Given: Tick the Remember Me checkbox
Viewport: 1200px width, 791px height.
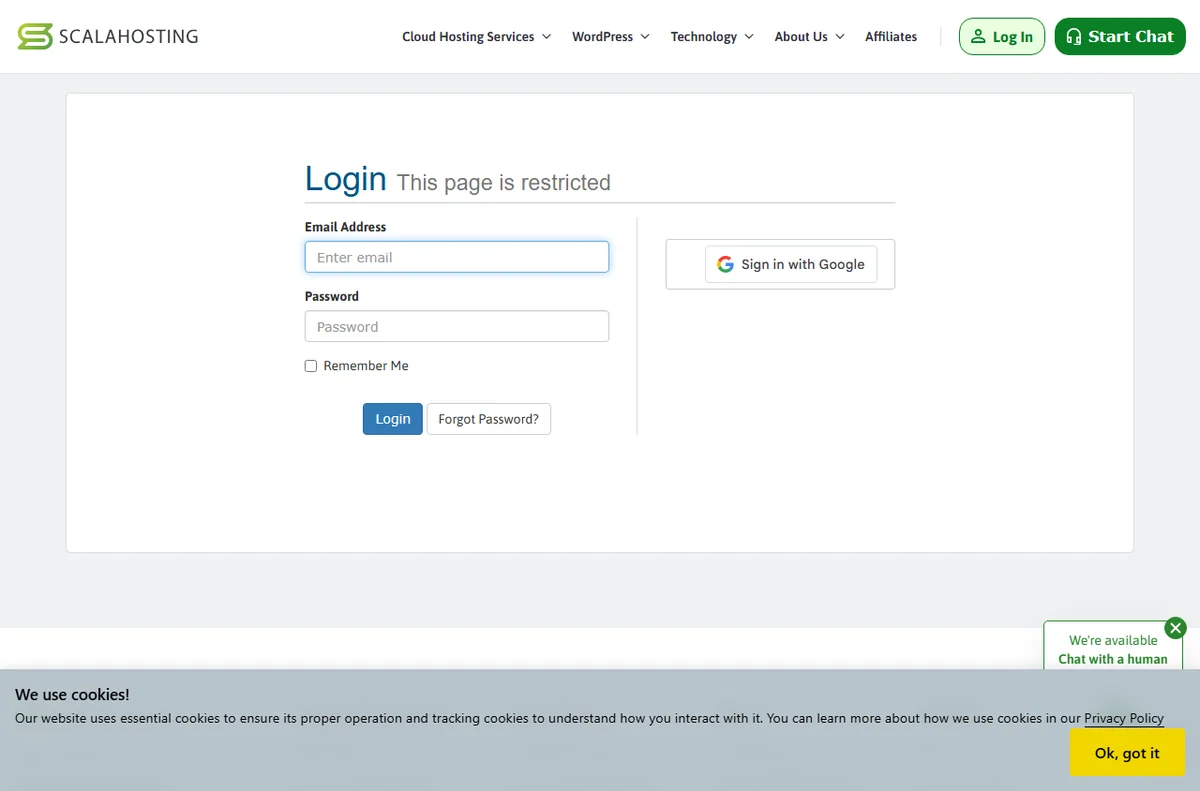Looking at the screenshot, I should coord(311,366).
